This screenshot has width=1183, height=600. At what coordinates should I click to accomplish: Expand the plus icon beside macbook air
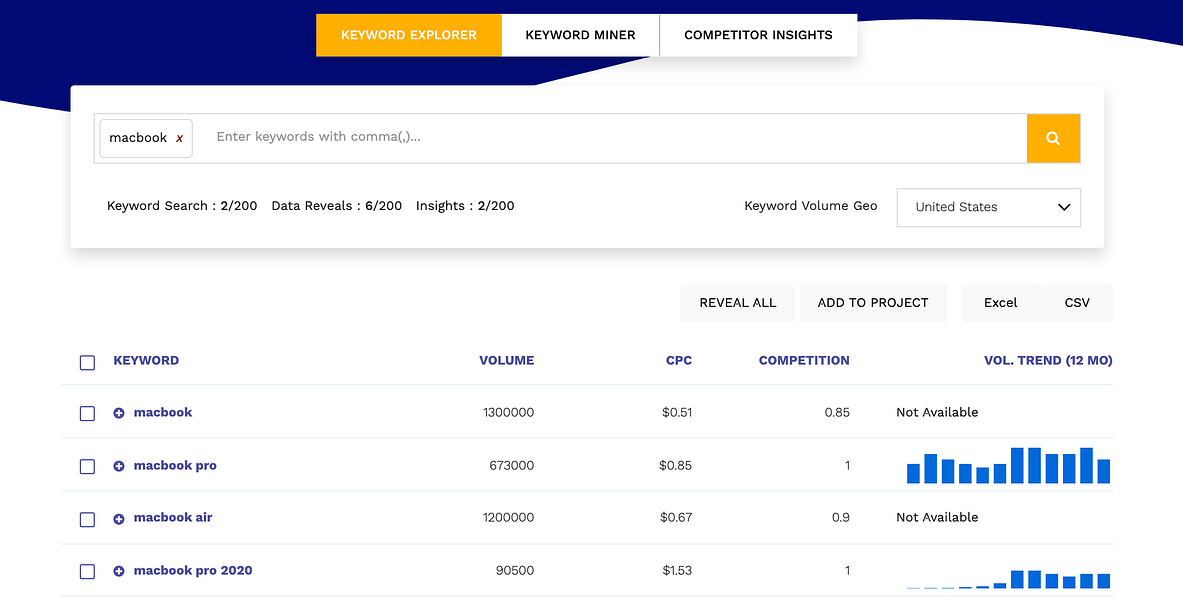118,518
